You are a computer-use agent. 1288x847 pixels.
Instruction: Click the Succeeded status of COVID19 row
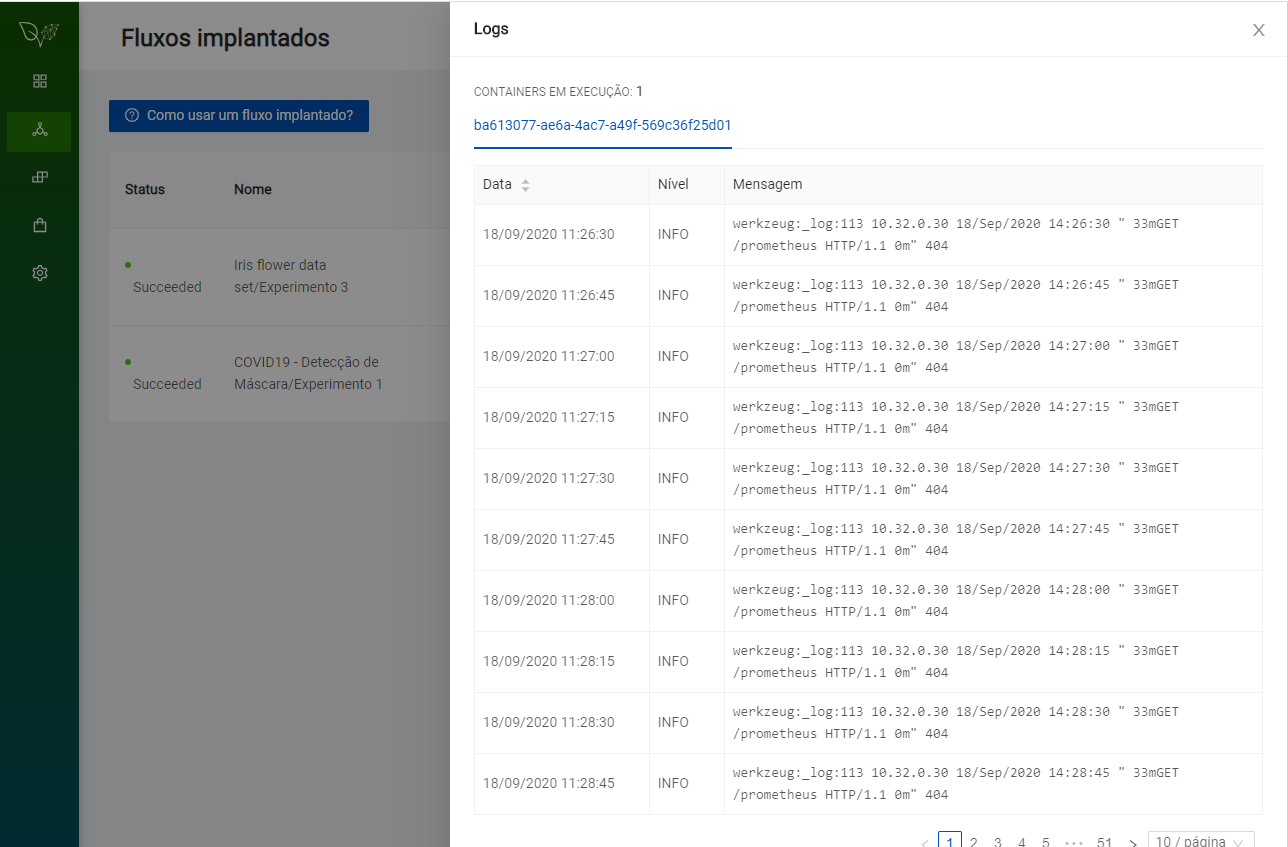click(x=167, y=384)
